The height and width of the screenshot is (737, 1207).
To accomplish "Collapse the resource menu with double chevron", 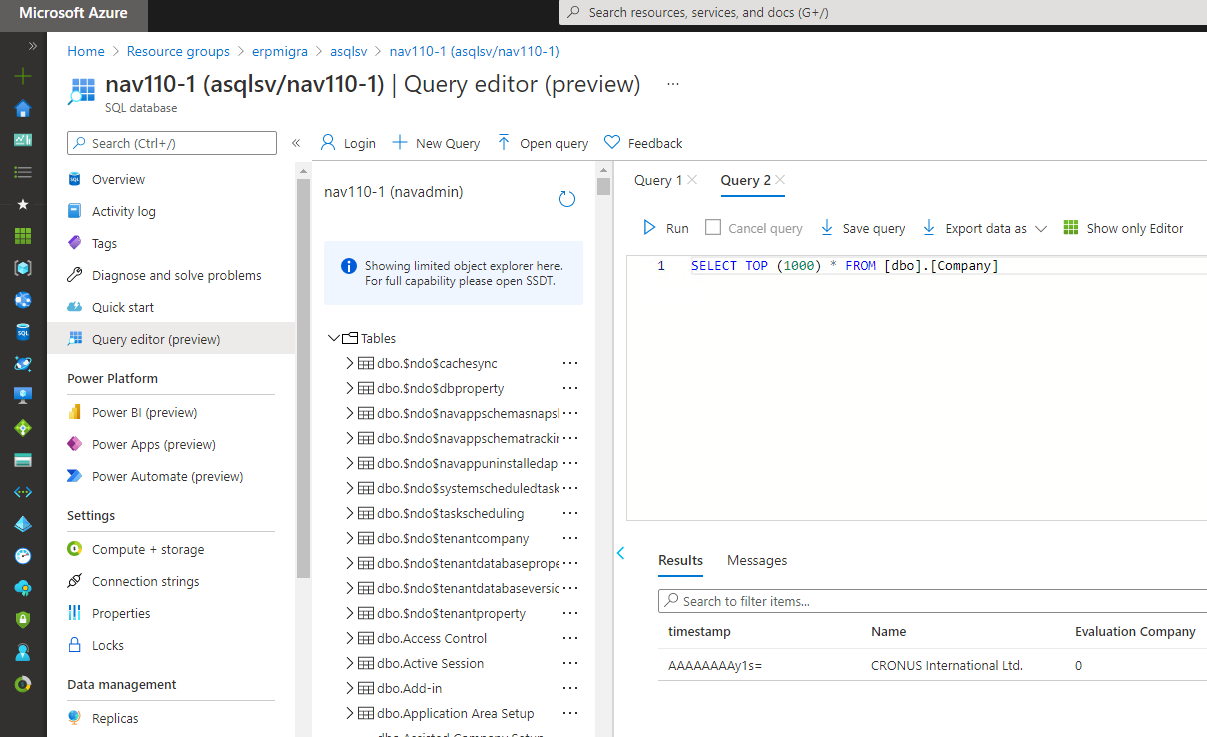I will tap(296, 143).
